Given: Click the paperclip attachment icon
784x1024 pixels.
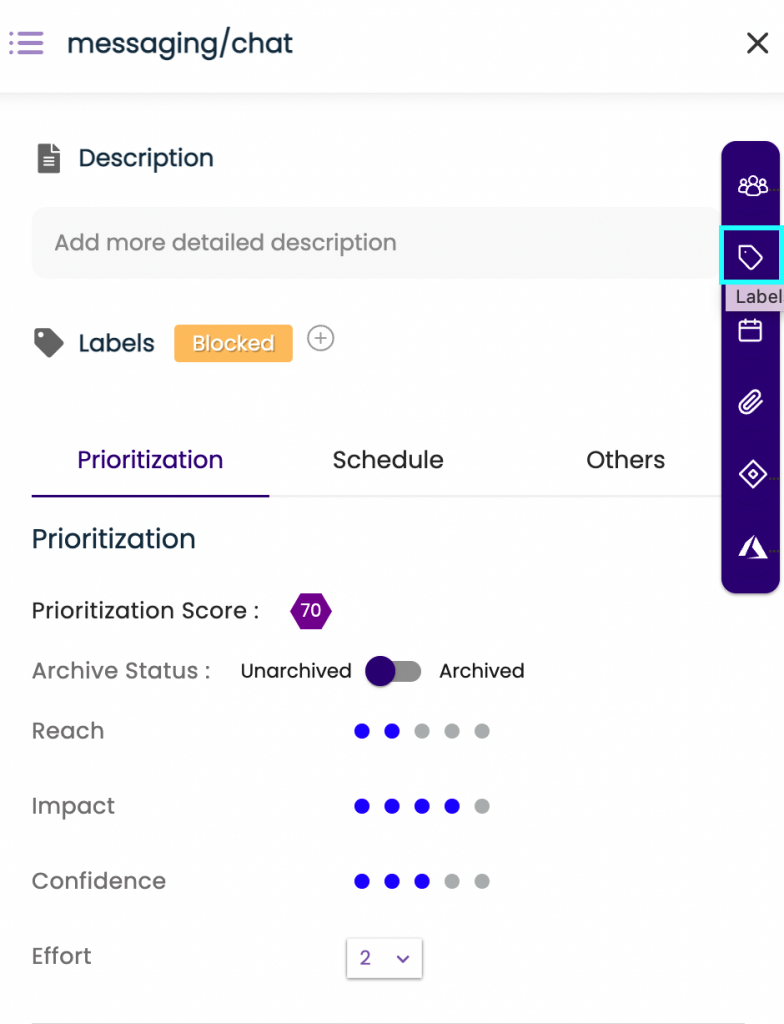Looking at the screenshot, I should point(751,402).
